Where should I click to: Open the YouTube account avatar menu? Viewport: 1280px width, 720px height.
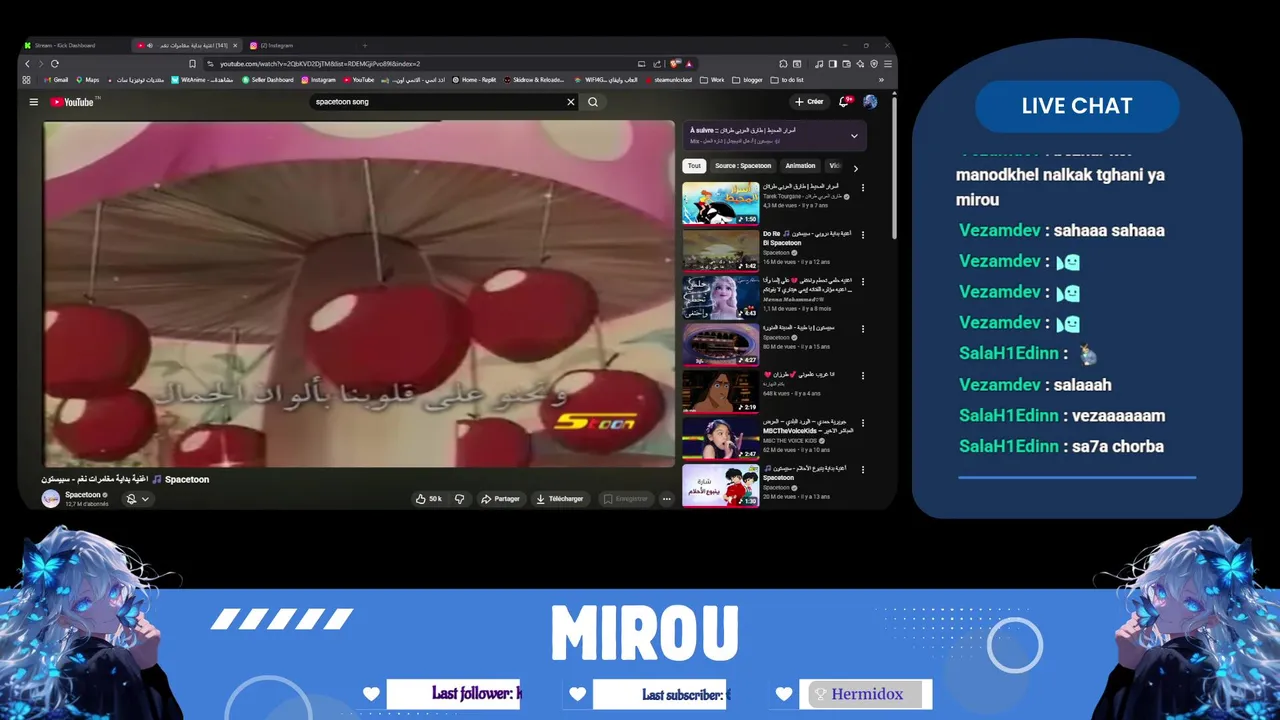[x=870, y=102]
